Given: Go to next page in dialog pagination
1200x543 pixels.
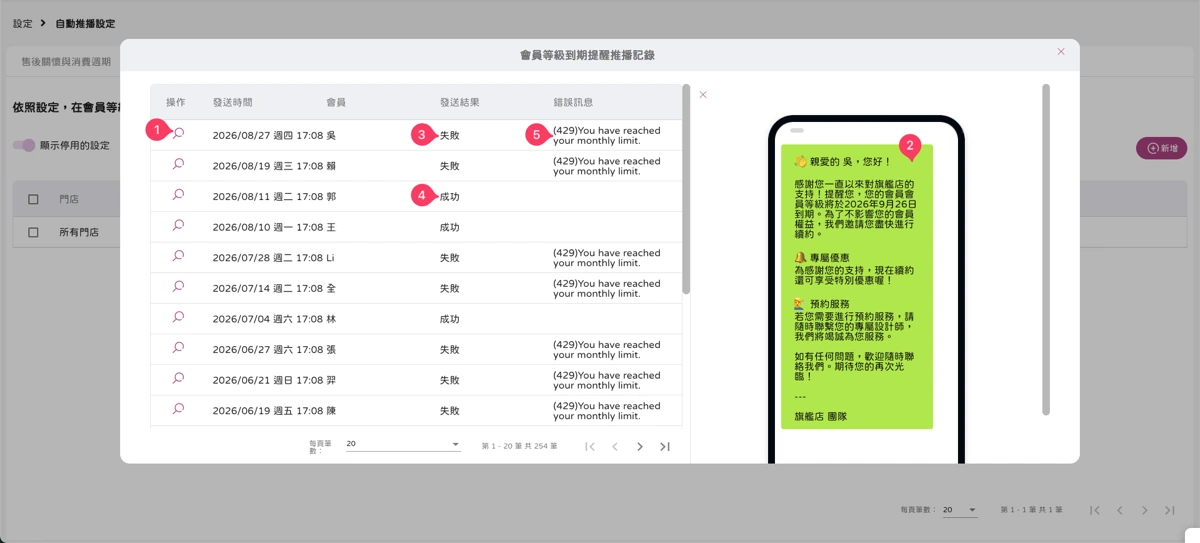Looking at the screenshot, I should [640, 446].
